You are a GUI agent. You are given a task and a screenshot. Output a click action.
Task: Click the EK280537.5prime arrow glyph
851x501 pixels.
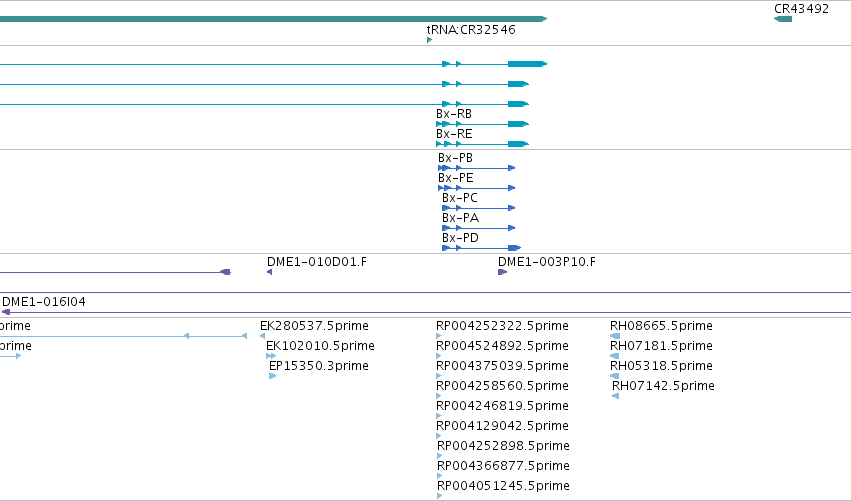pos(263,336)
